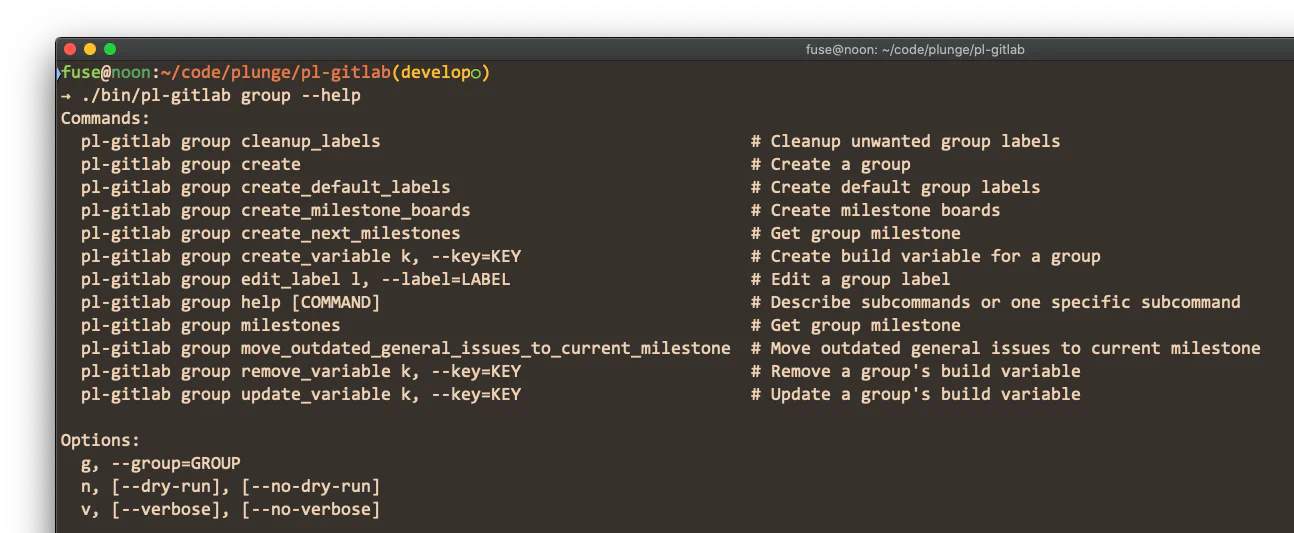Click the 'create_next_milestones' command

[351, 234]
